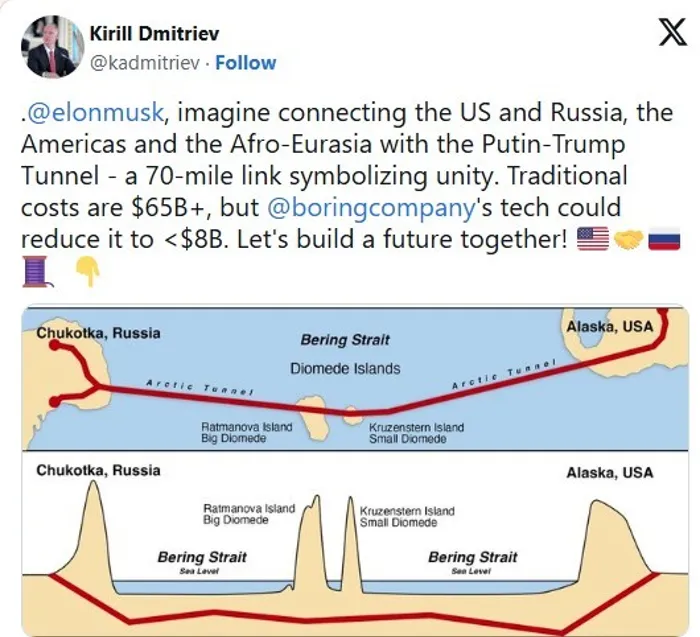700x637 pixels.
Task: Click the Chukotka, Russia label in the cross-section diagram
Action: [98, 470]
